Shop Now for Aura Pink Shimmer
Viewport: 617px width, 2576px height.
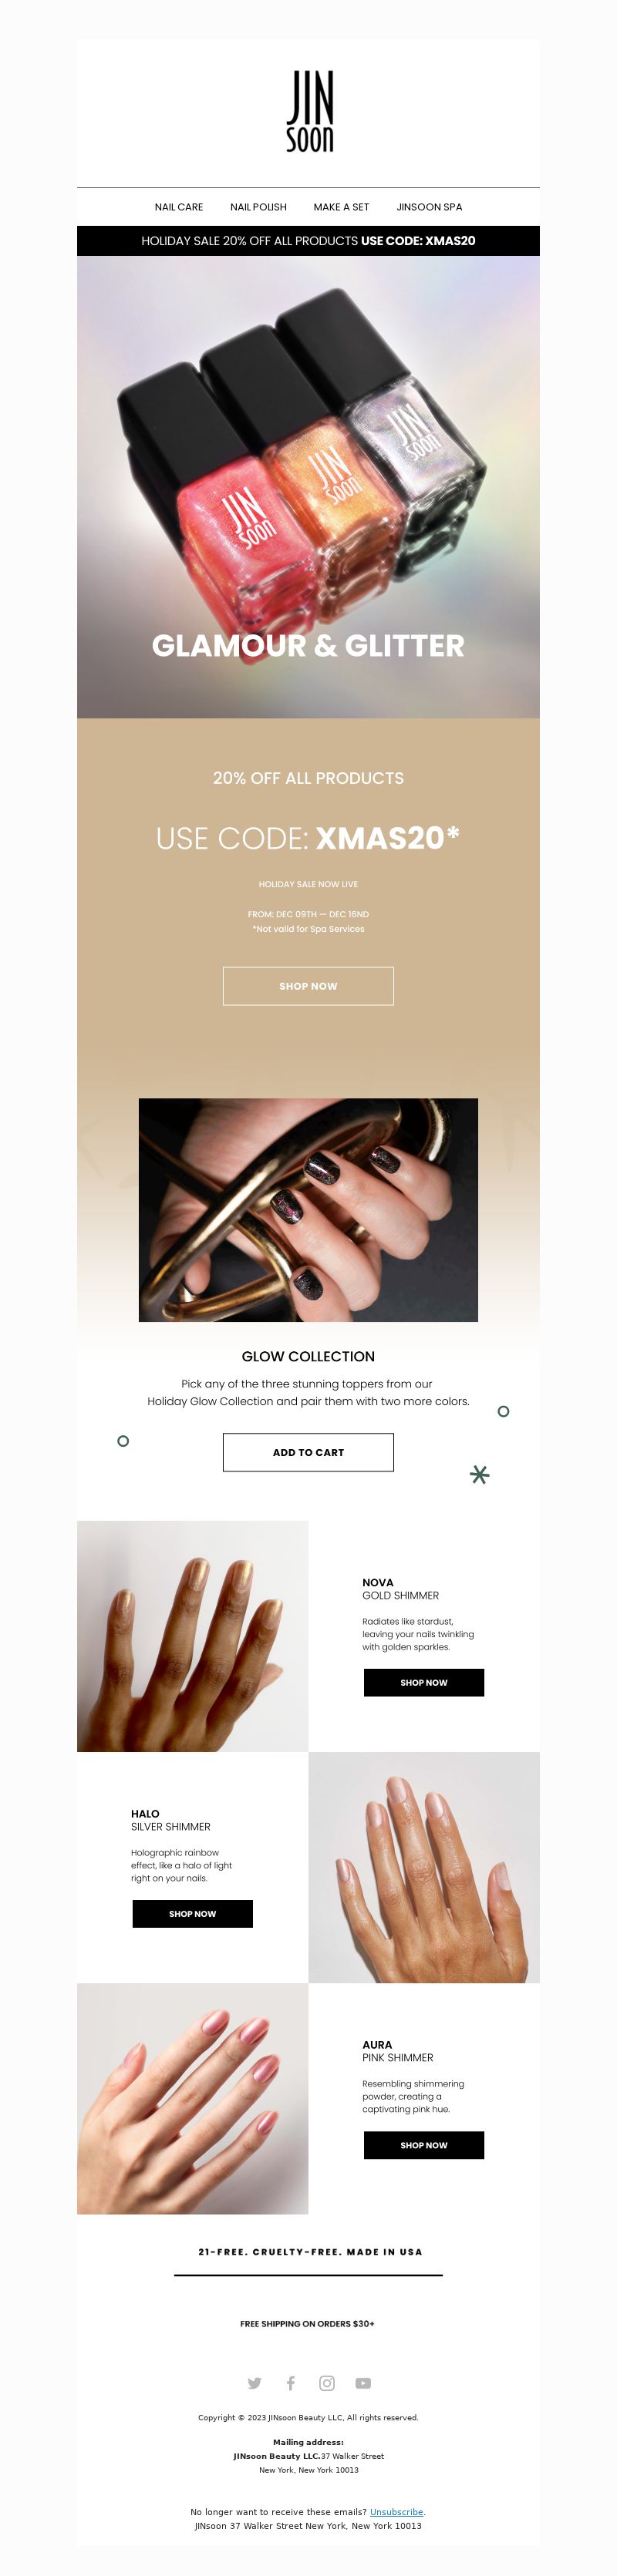click(424, 2145)
